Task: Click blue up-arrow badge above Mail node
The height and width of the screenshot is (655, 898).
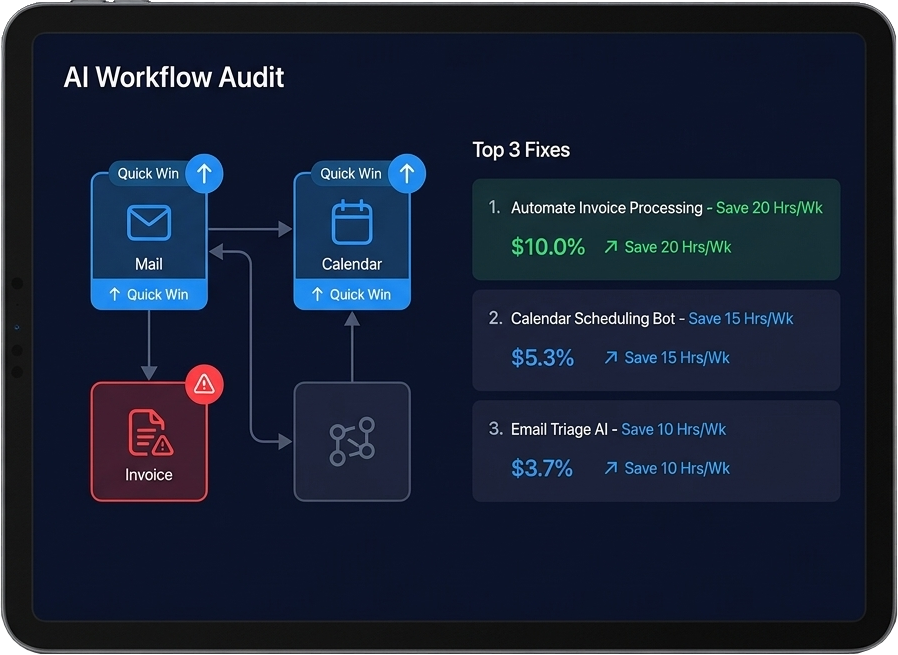Action: tap(204, 173)
